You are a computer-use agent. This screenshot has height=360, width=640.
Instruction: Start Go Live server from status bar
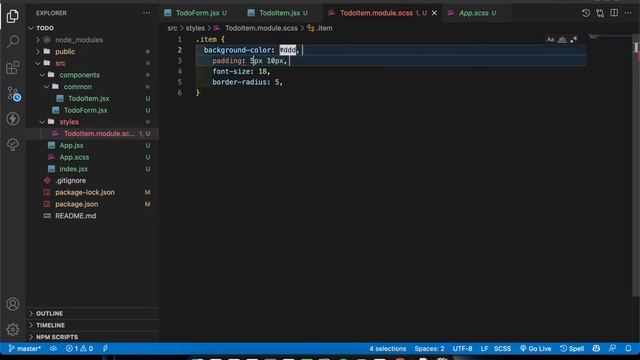pyautogui.click(x=535, y=349)
